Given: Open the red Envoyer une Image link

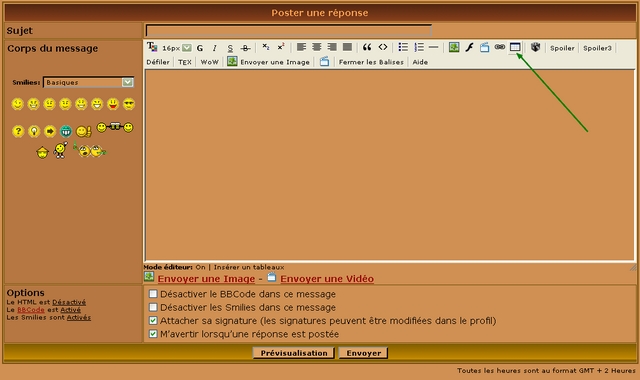Looking at the screenshot, I should tap(206, 279).
